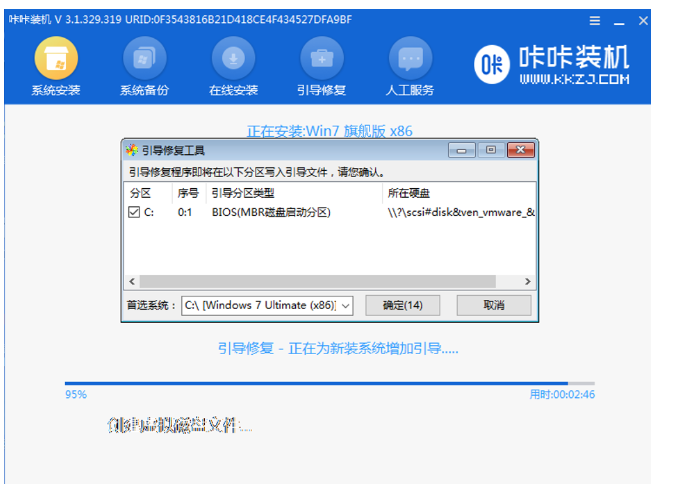Maximize the 引导修复工具 dialog
Image resolution: width=673 pixels, height=499 pixels.
tap(491, 150)
